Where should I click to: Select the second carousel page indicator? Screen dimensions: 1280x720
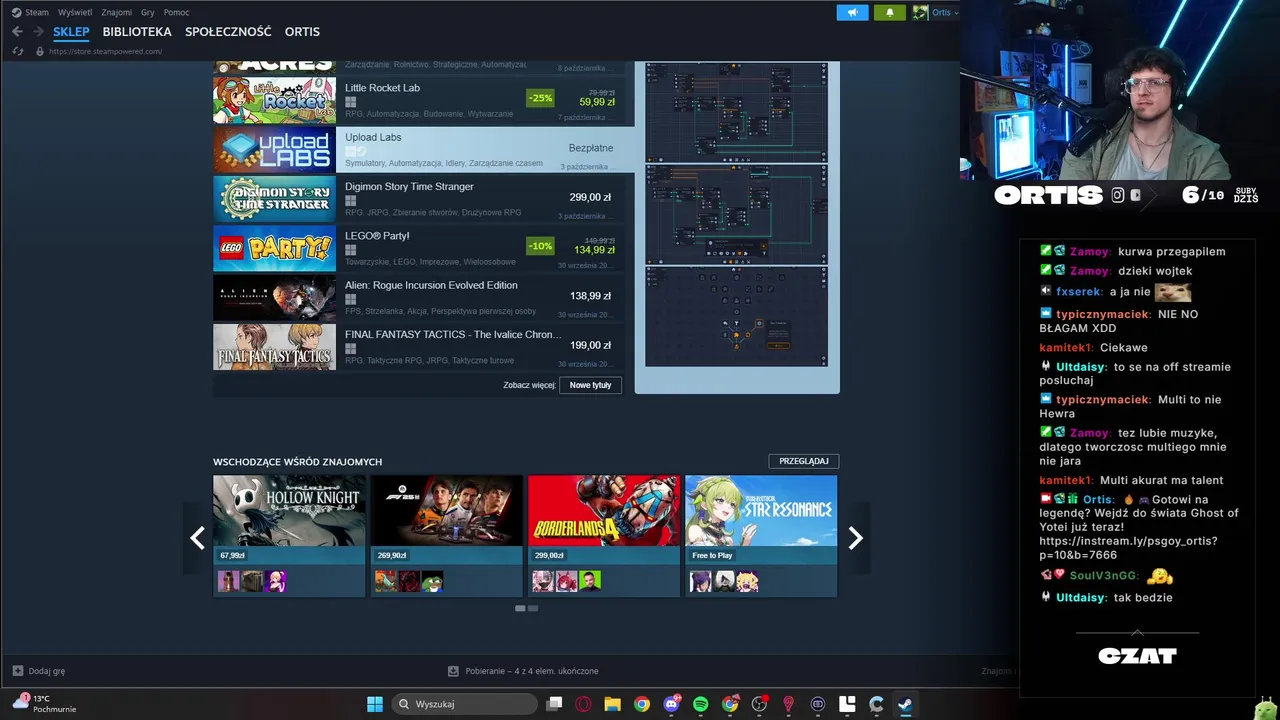[x=533, y=608]
